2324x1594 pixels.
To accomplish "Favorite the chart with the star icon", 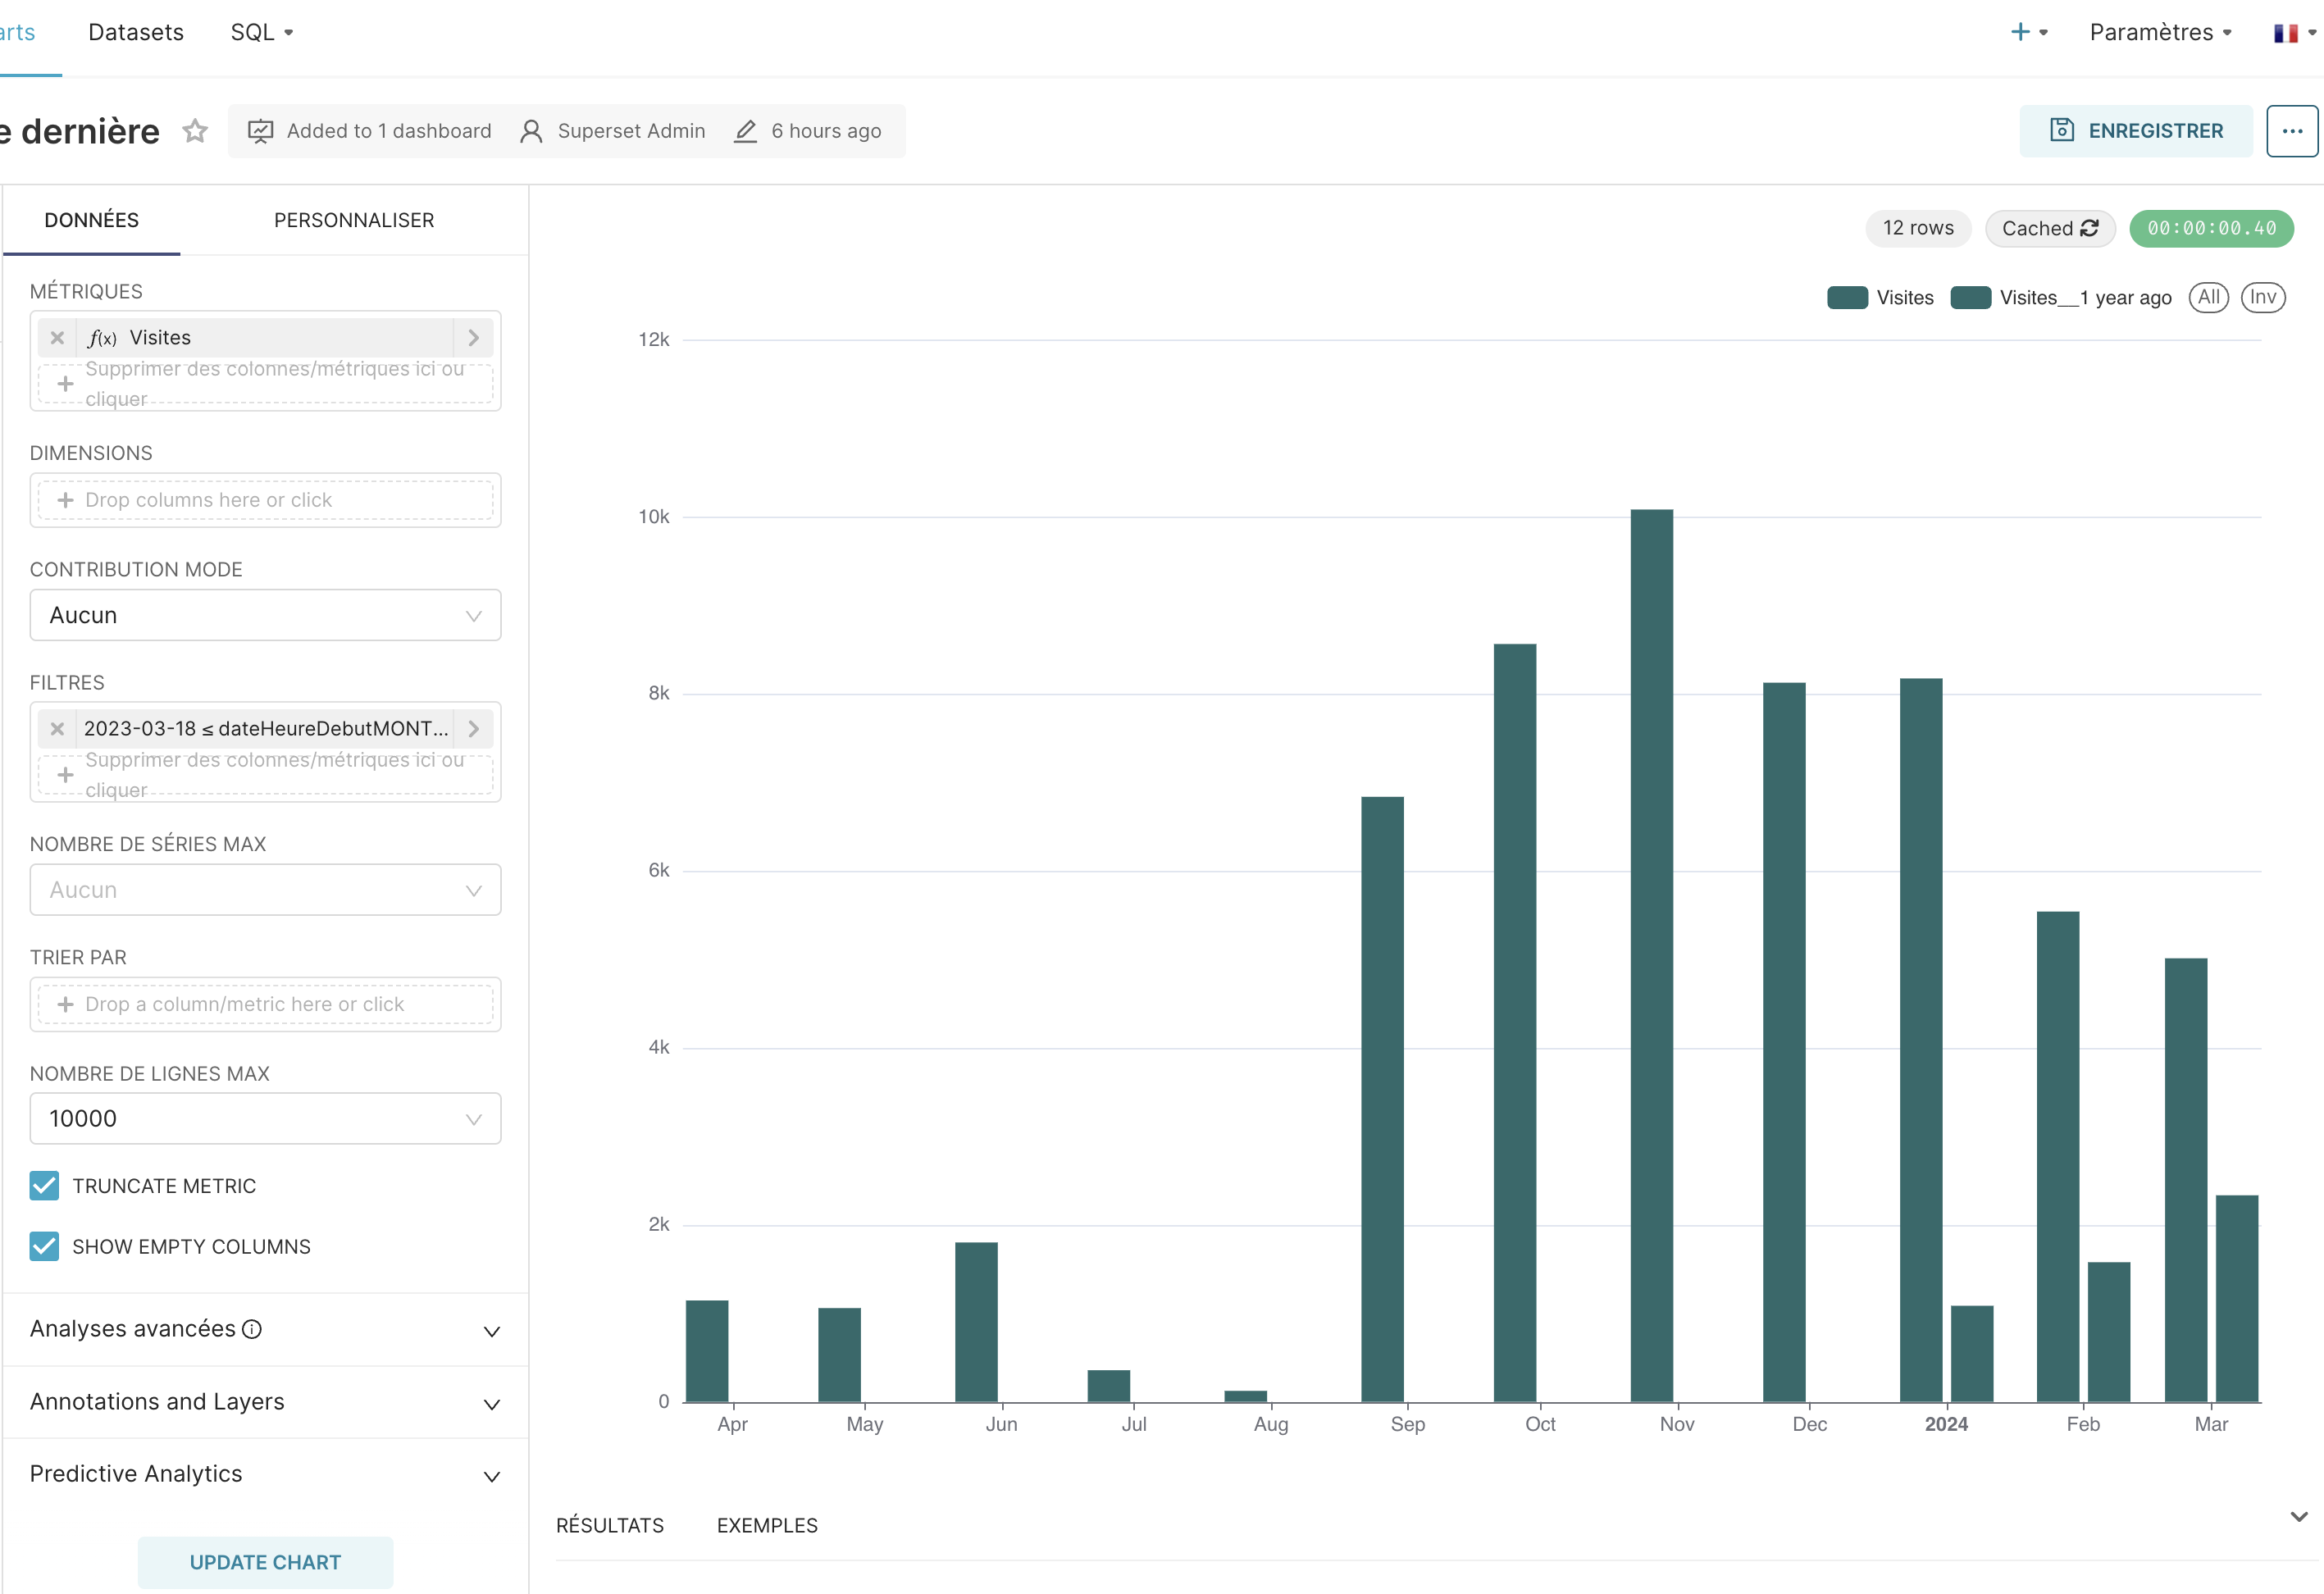I will tap(195, 131).
